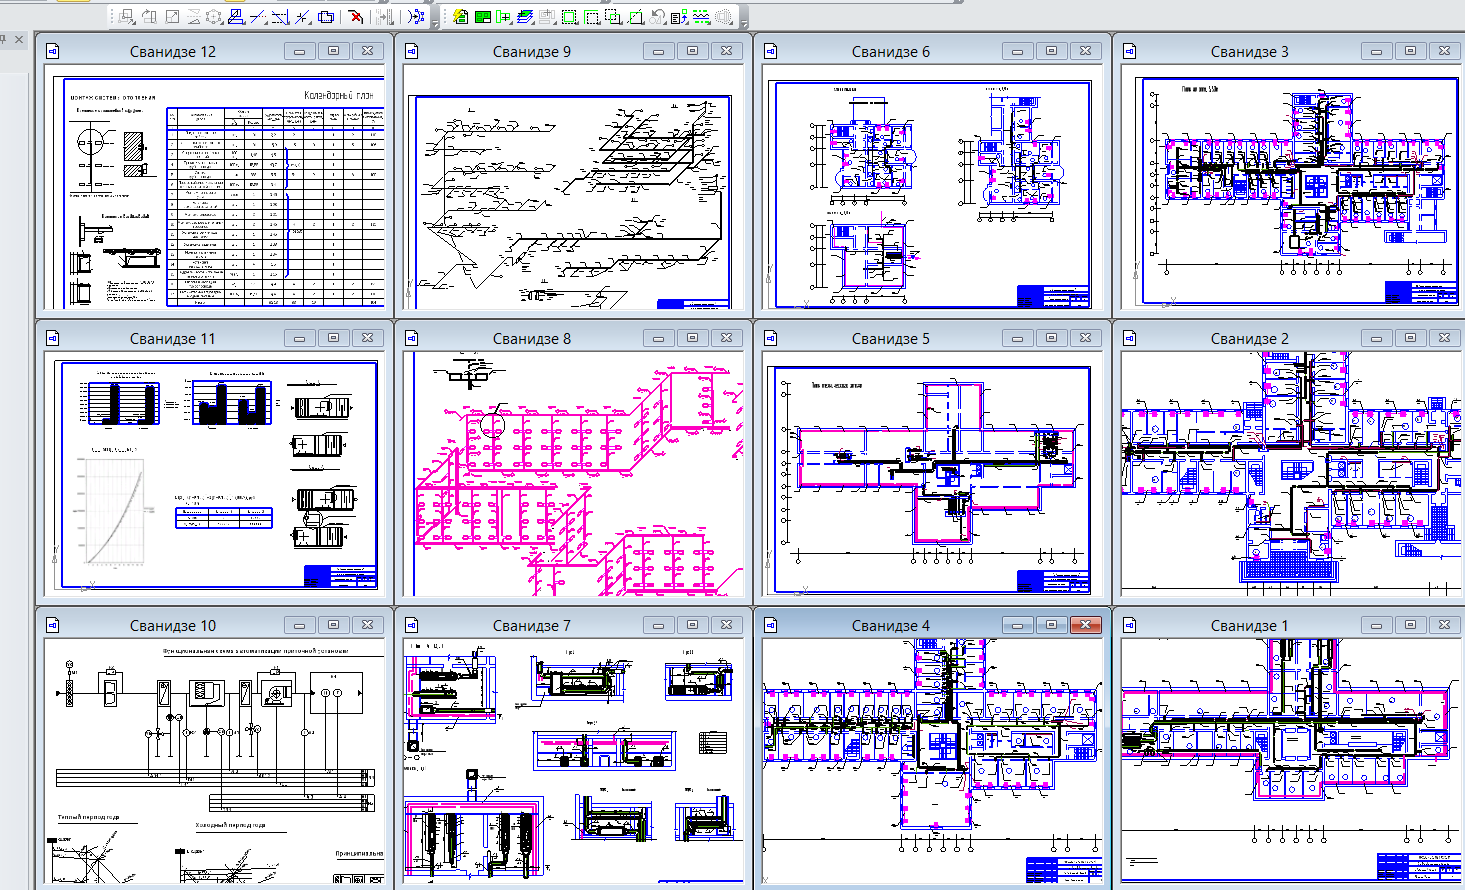The image size is (1465, 890).
Task: Toggle the side panel pin icon
Action: pos(4,40)
